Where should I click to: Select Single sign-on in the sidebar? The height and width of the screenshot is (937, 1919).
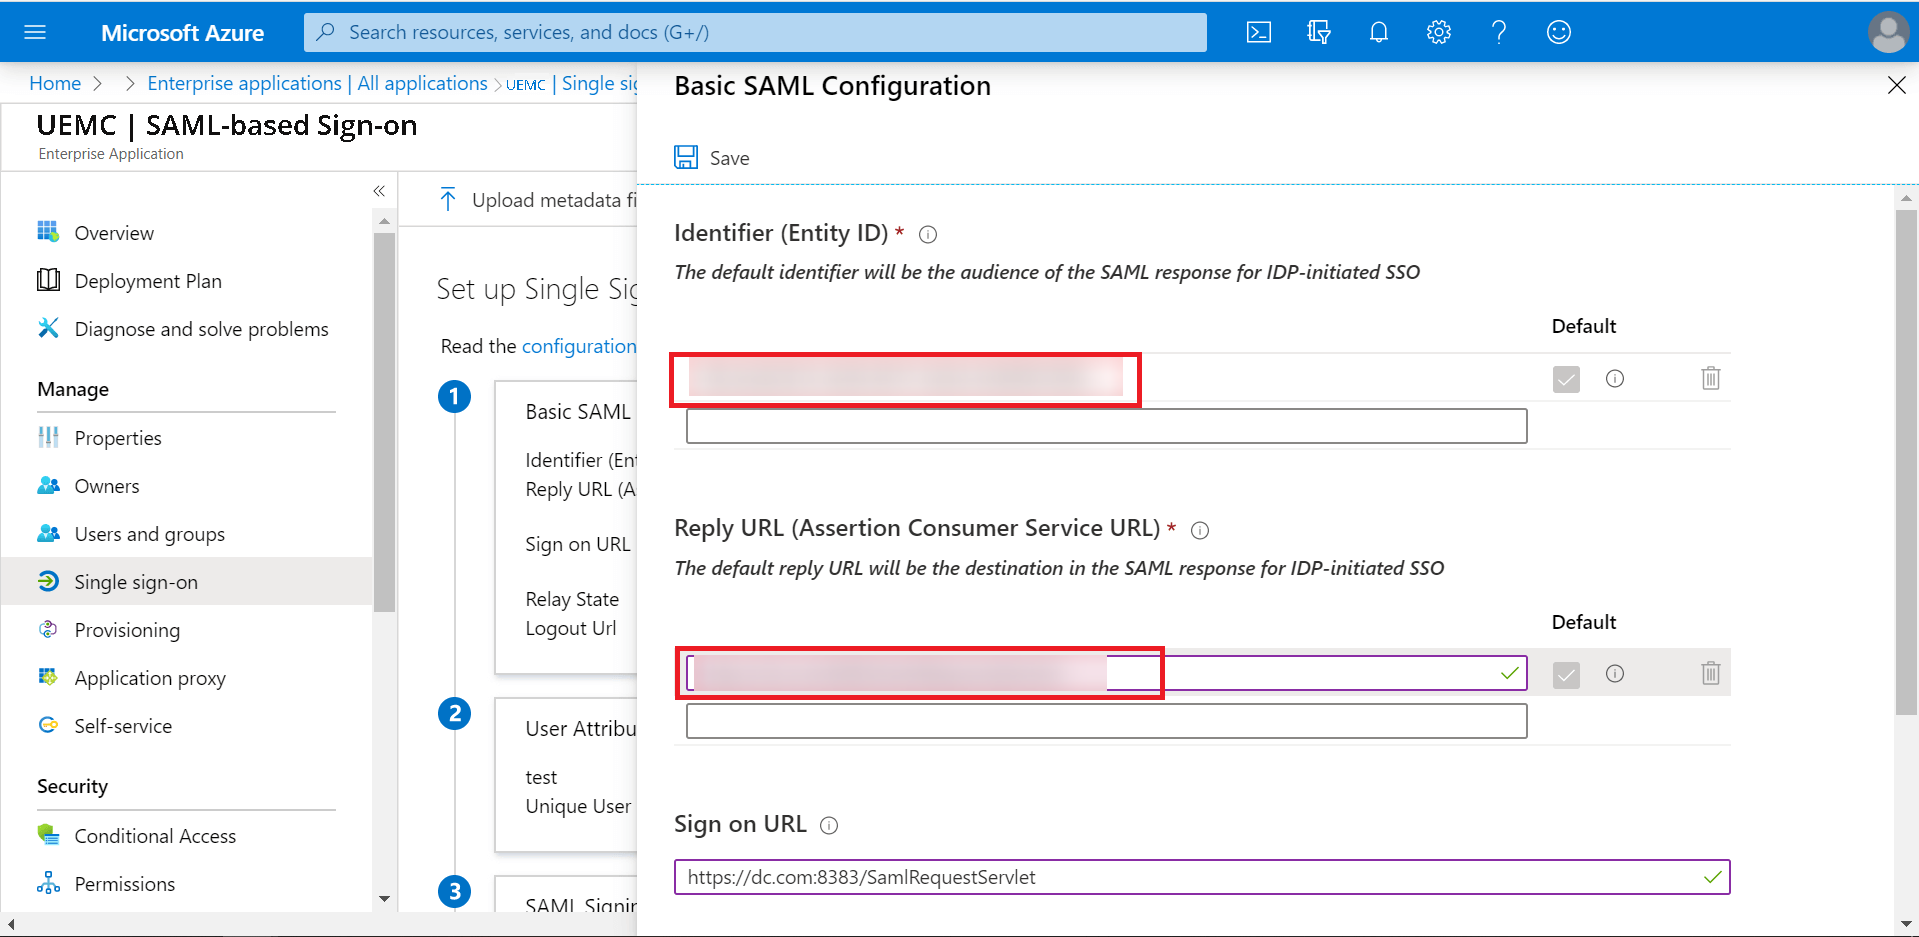point(136,582)
